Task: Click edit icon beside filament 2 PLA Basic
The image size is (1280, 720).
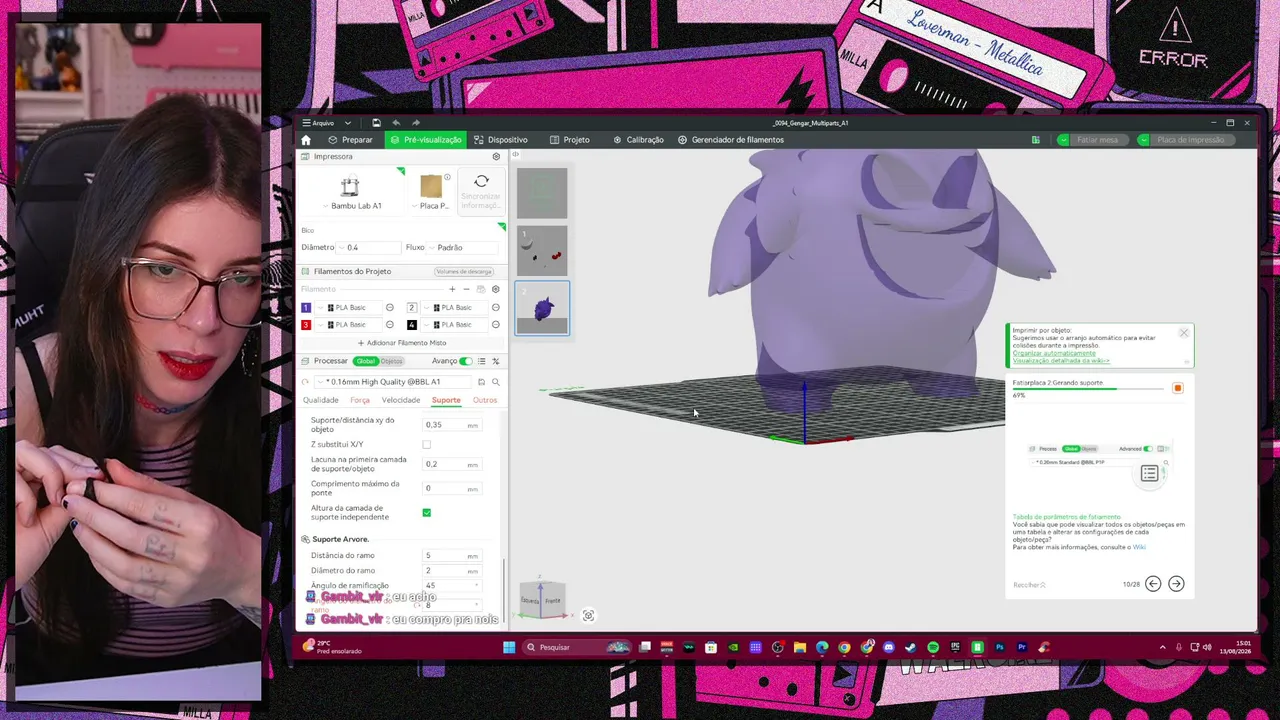Action: click(x=495, y=308)
